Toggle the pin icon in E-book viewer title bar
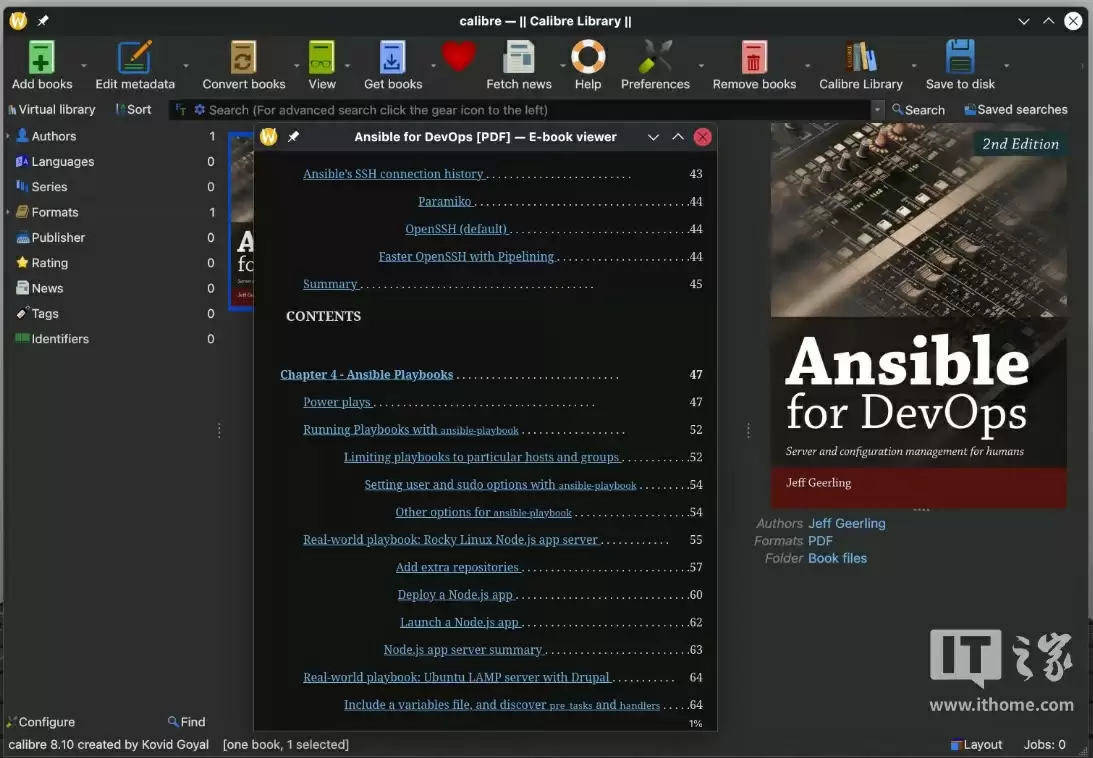1093x758 pixels. (293, 137)
